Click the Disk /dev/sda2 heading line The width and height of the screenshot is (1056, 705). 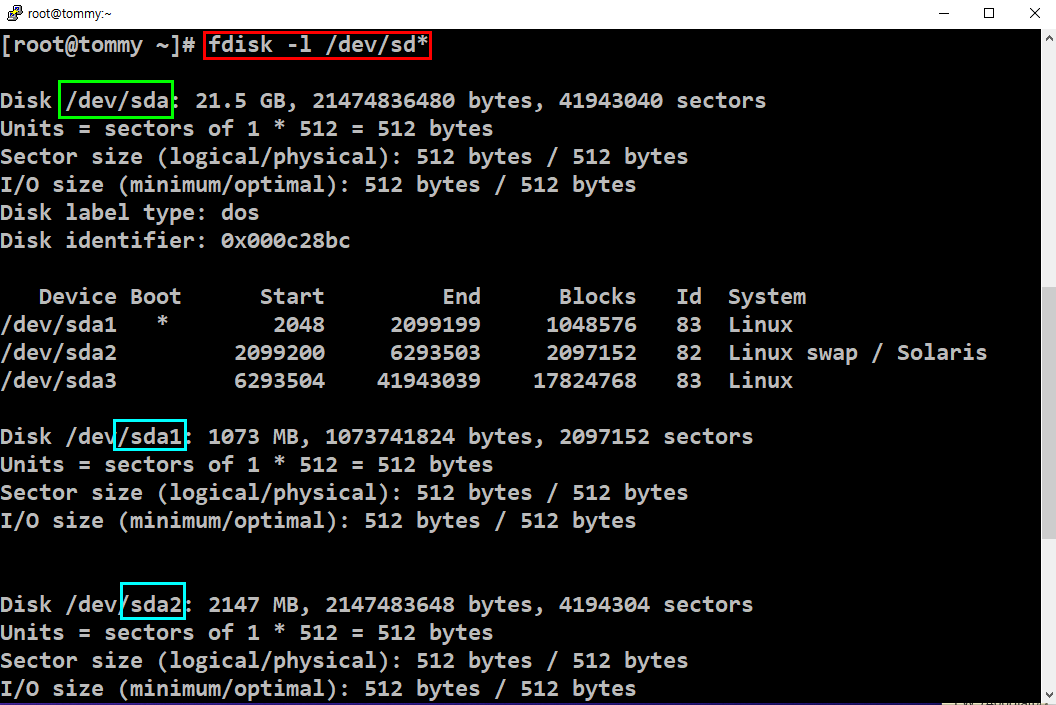click(x=376, y=604)
